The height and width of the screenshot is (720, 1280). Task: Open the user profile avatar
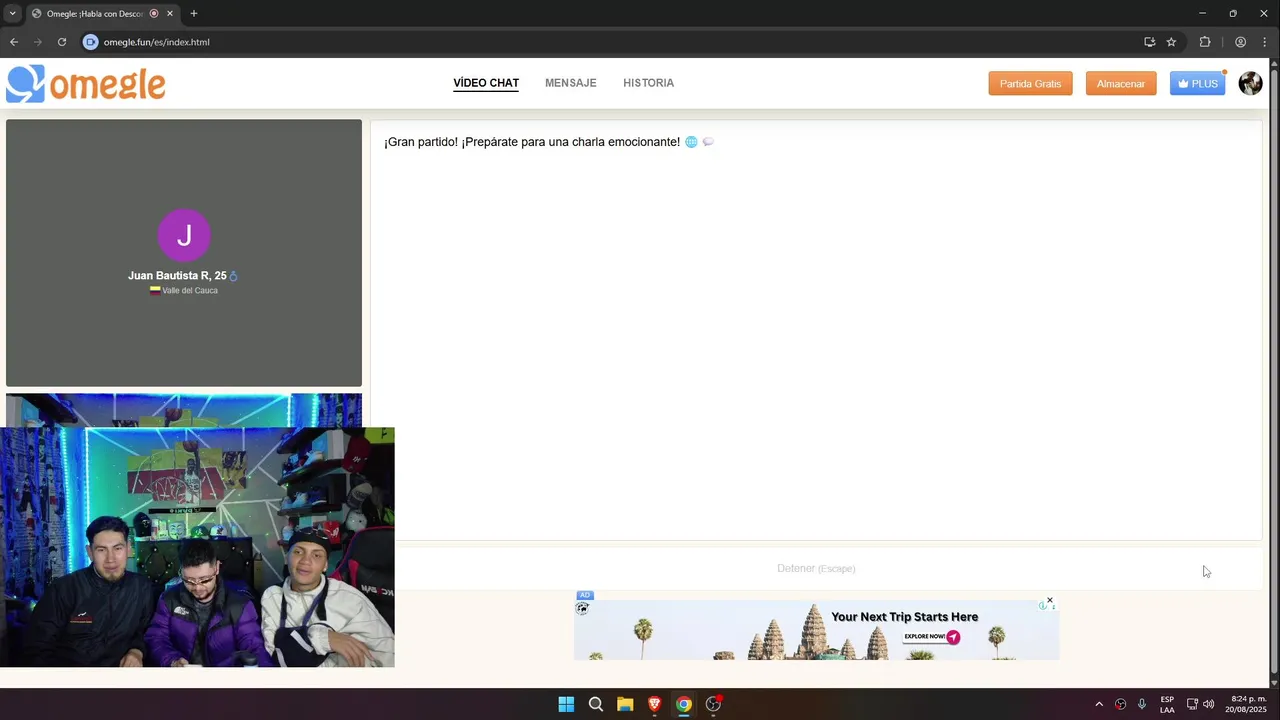point(1250,83)
